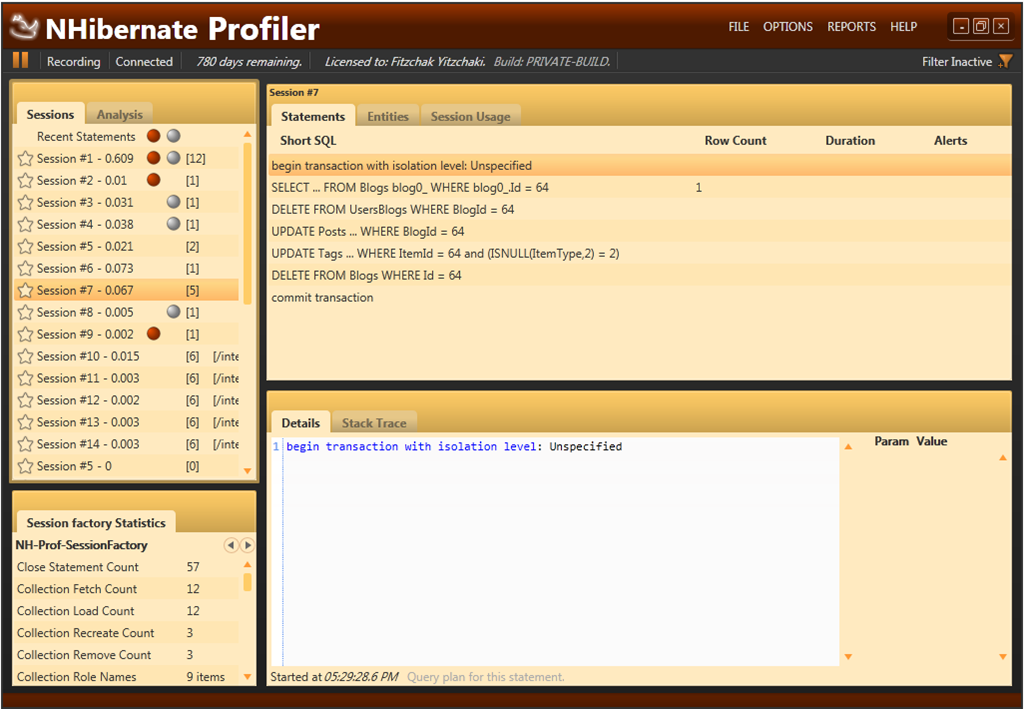Click the star icon for Session #11 - 0.003
1024x709 pixels.
(x=25, y=378)
